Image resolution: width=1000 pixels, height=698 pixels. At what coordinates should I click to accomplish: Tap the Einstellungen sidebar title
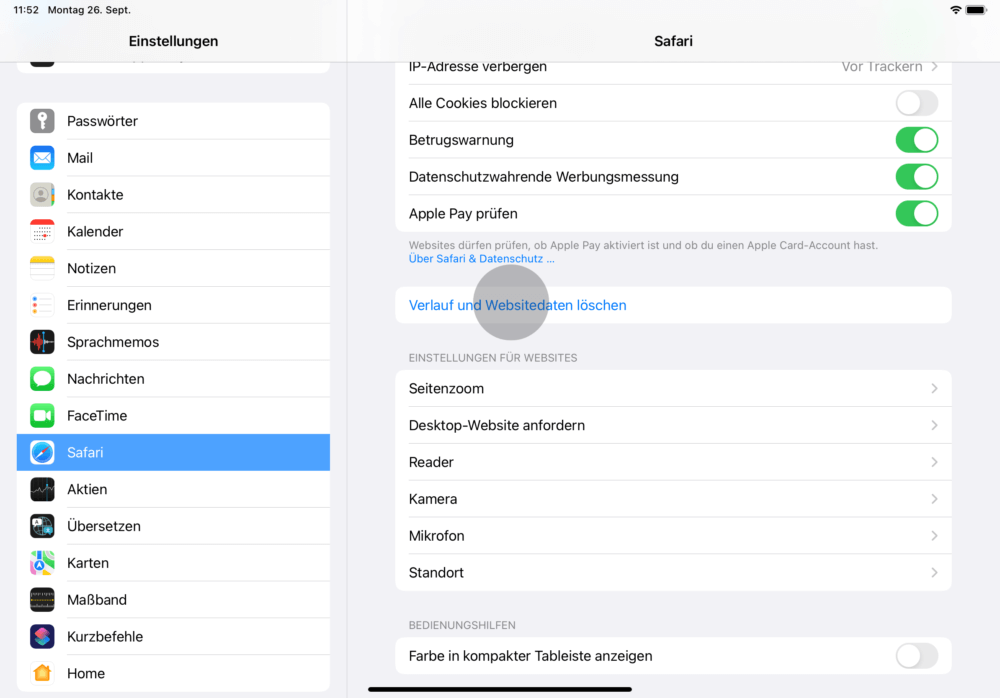[x=173, y=41]
